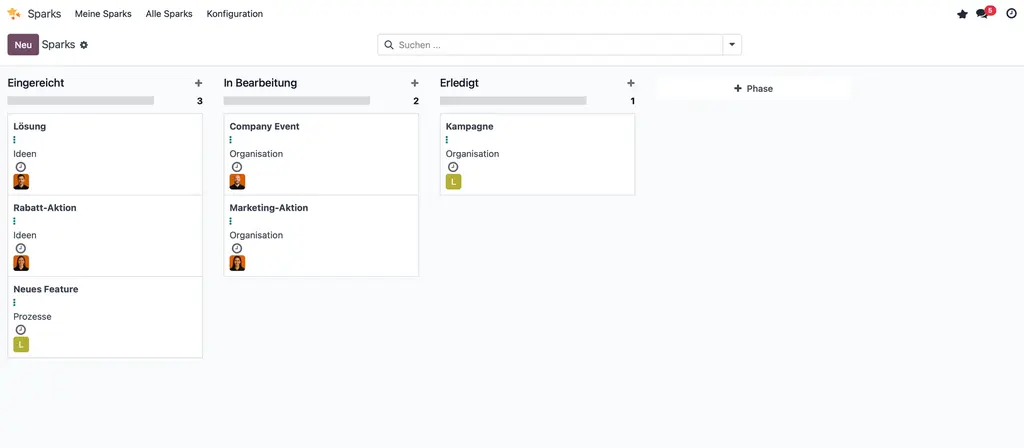This screenshot has width=1024, height=448.
Task: Open the options menu on Company Event card
Action: coord(231,140)
